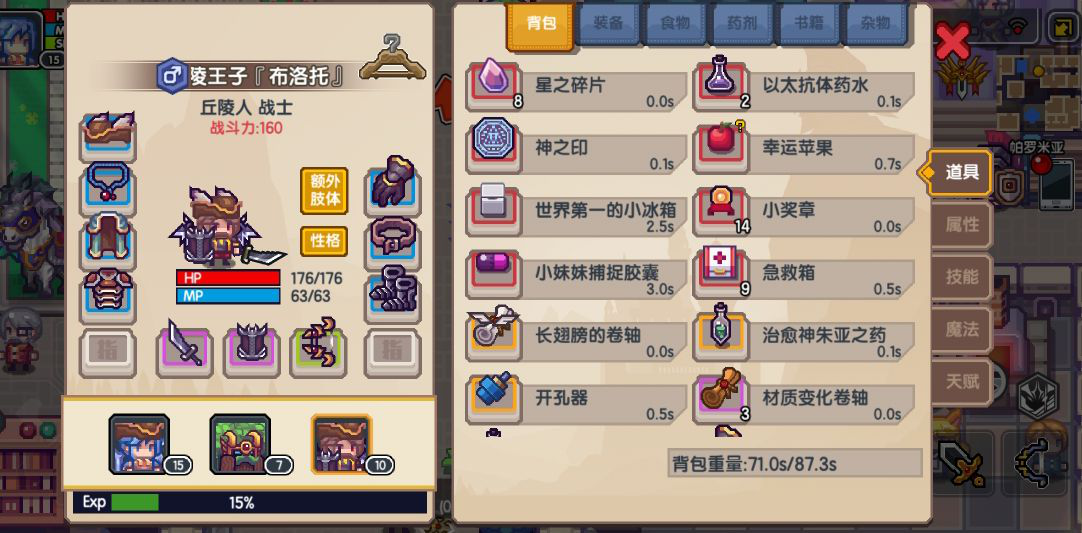Open the 属性 attributes side tab
The width and height of the screenshot is (1082, 533).
coord(962,224)
